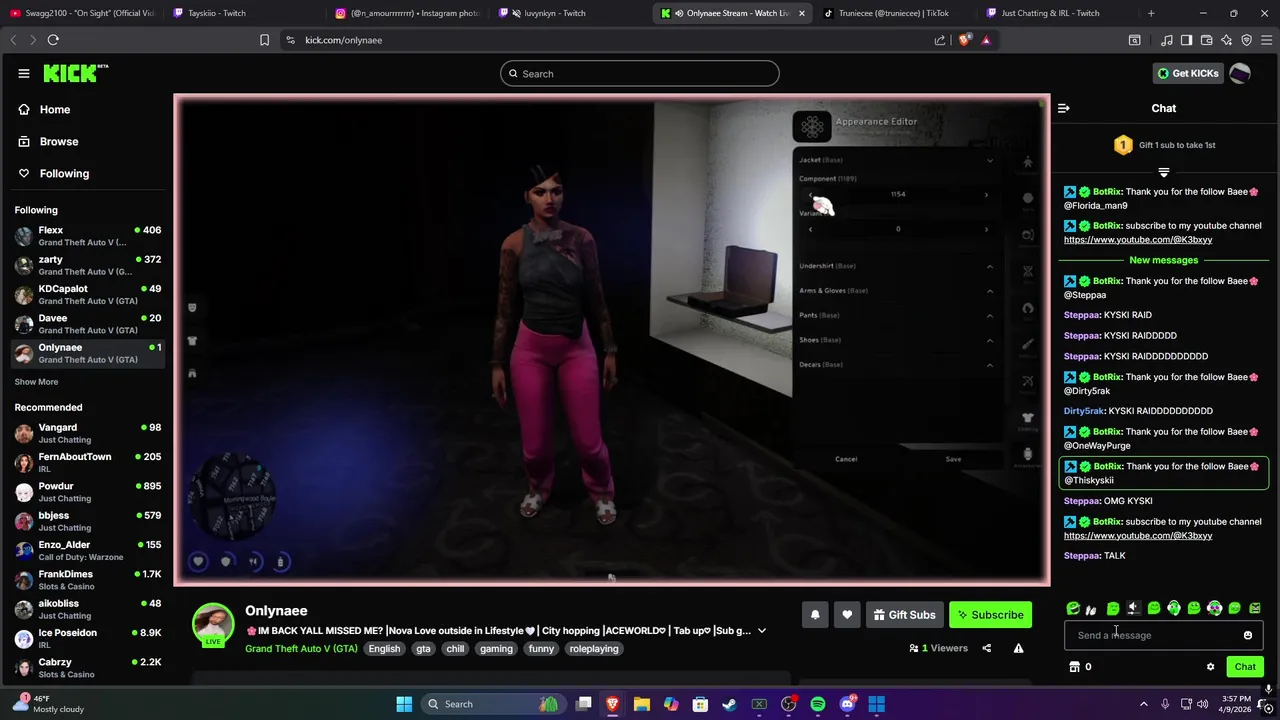Pick the laughing green emote
This screenshot has width=1280, height=720.
coord(1073,608)
